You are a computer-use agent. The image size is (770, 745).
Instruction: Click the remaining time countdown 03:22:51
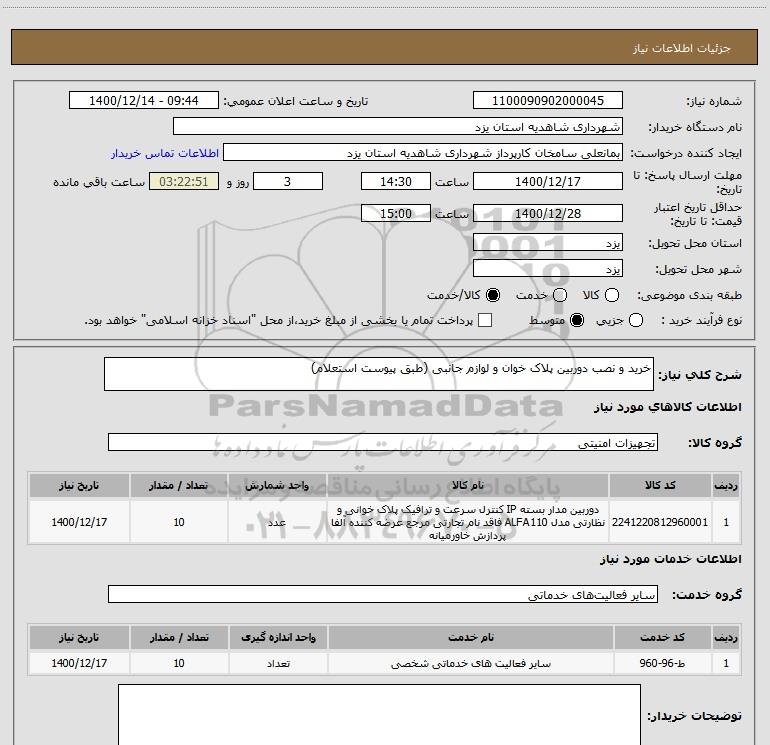(184, 181)
